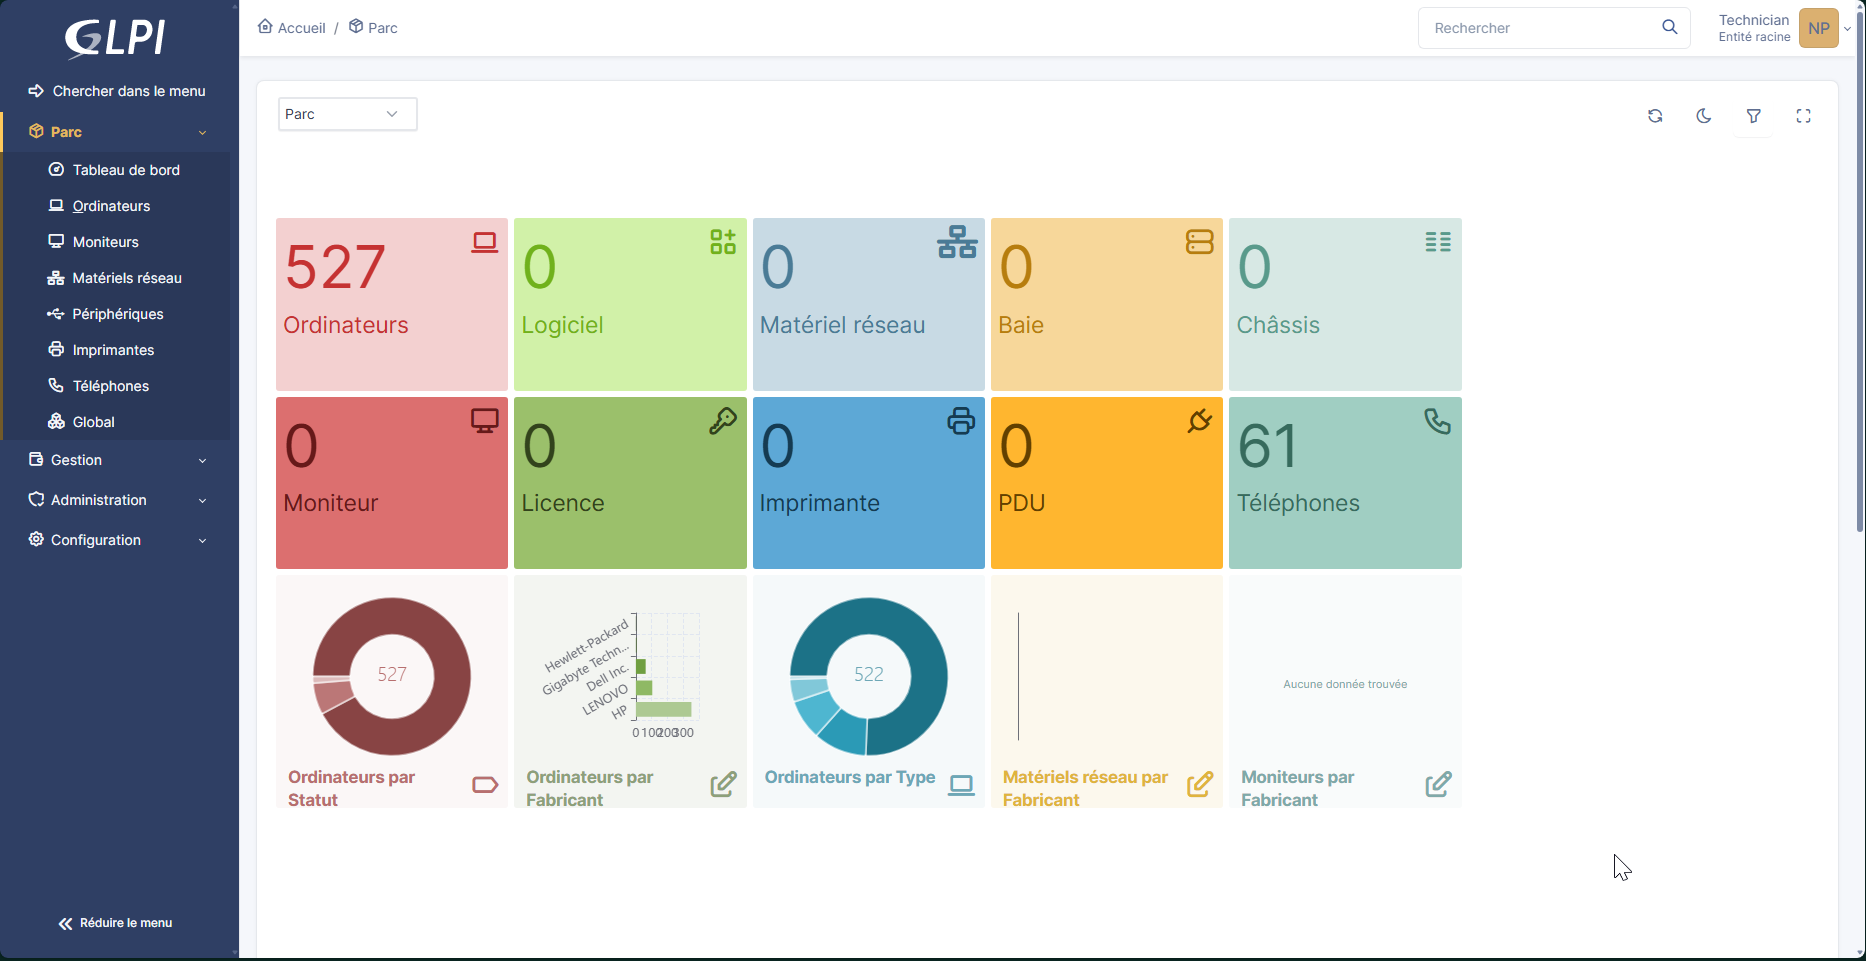Toggle fullscreen mode for the dashboard
Screen dimensions: 1866x961
pos(1803,116)
